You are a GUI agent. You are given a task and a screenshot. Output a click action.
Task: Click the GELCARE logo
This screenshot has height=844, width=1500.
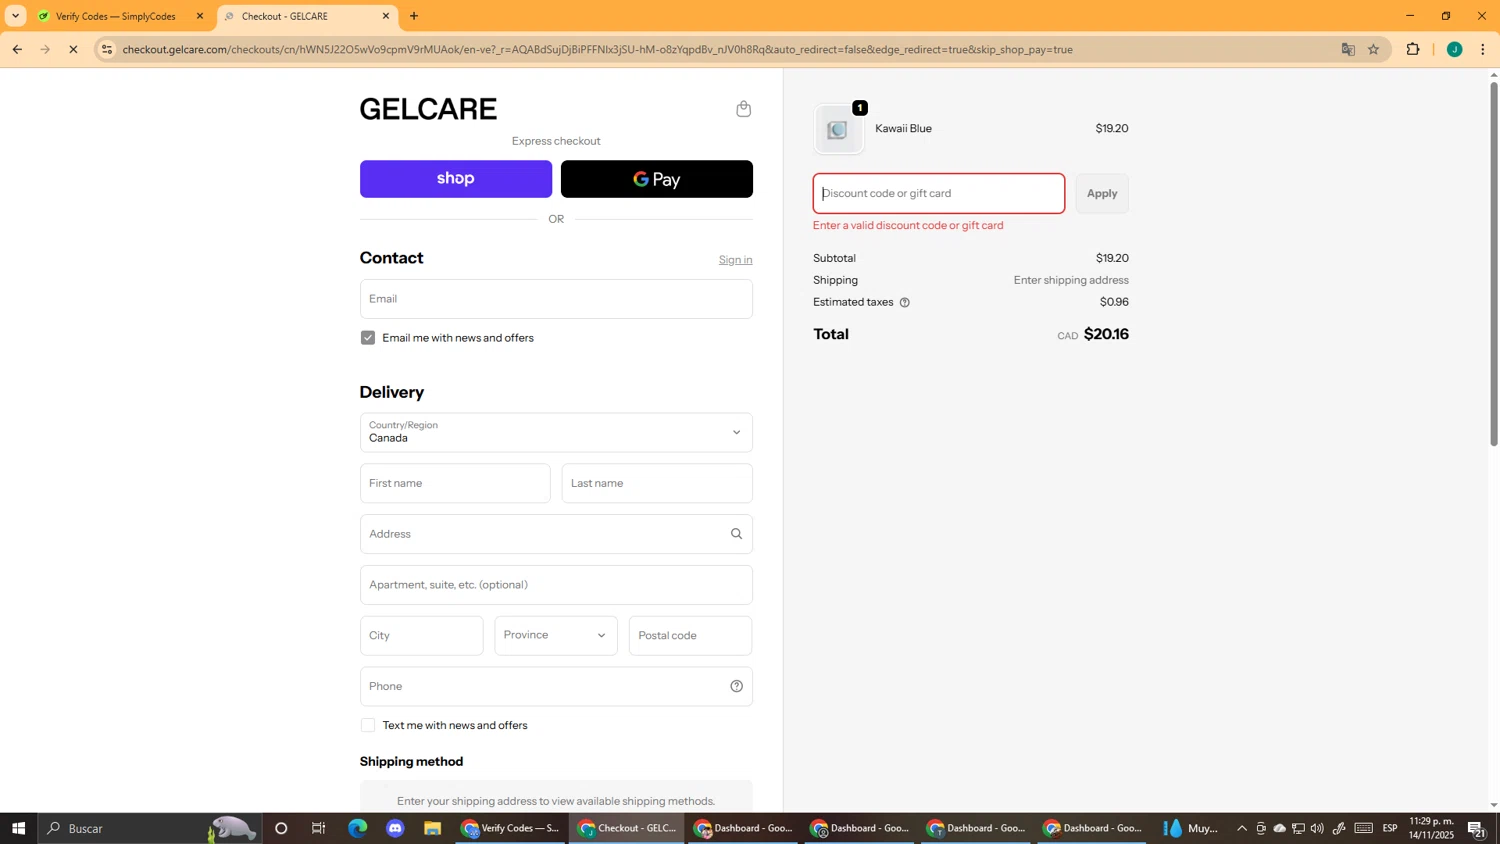[428, 109]
